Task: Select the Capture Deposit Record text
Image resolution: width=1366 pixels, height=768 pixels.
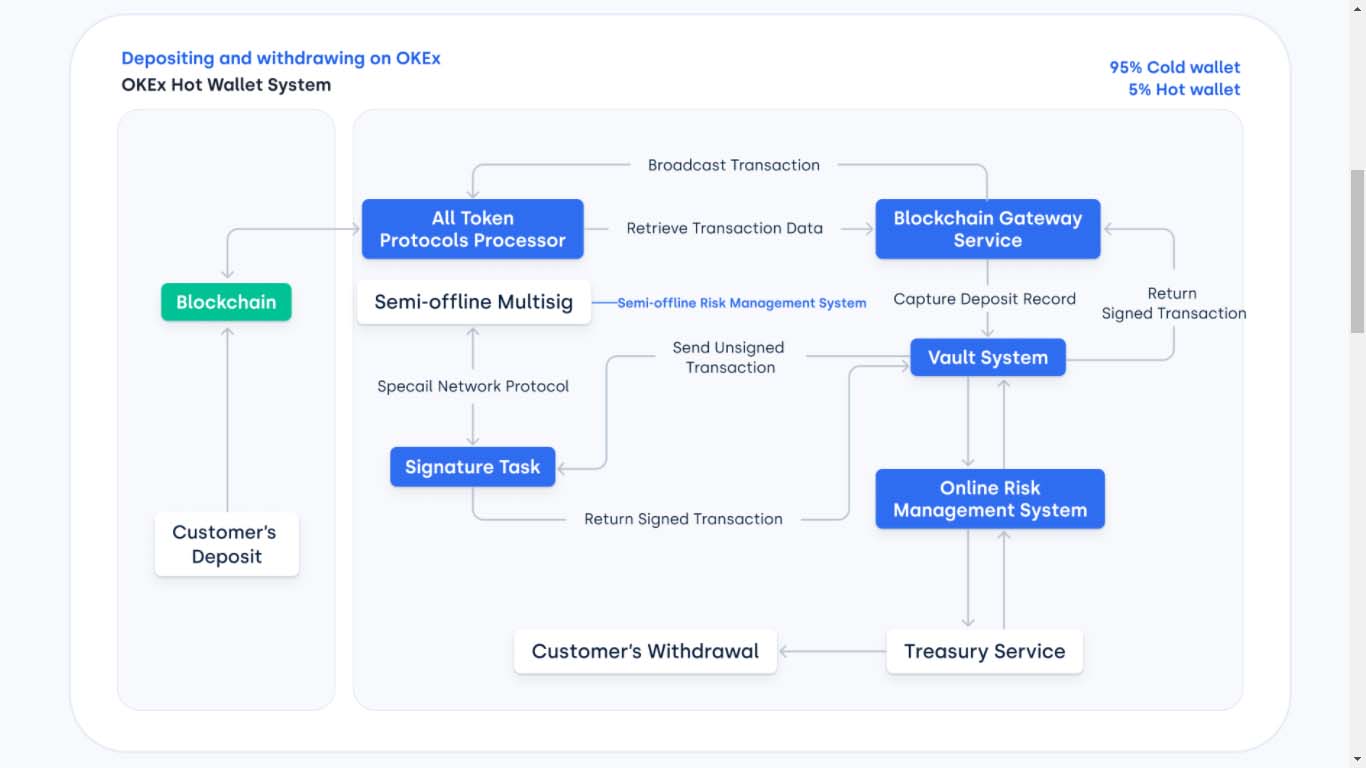Action: point(985,299)
